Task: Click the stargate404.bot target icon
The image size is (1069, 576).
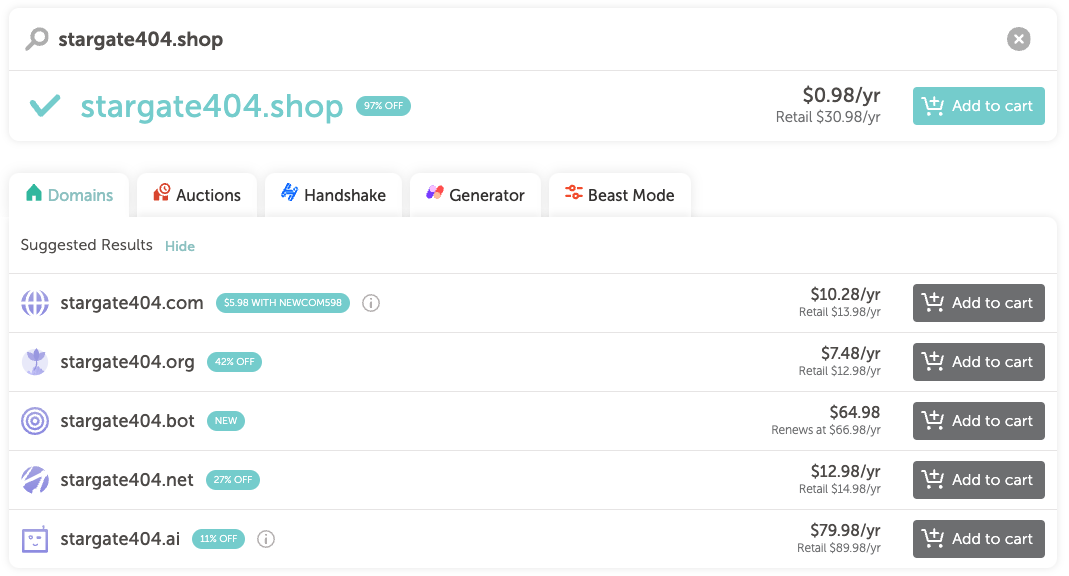Action: coord(35,421)
